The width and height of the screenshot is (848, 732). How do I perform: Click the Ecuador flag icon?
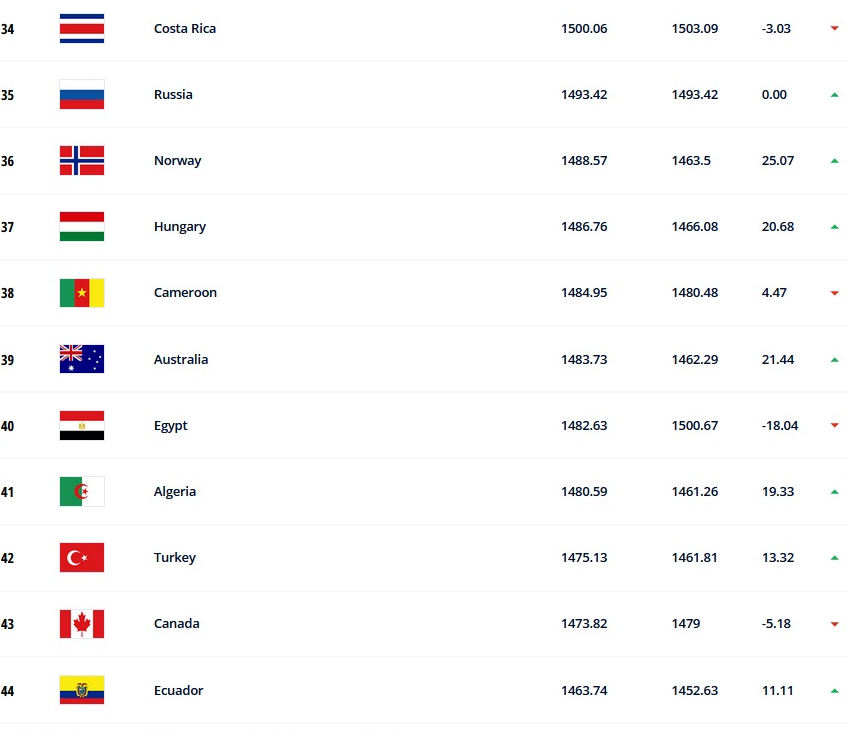tap(82, 690)
